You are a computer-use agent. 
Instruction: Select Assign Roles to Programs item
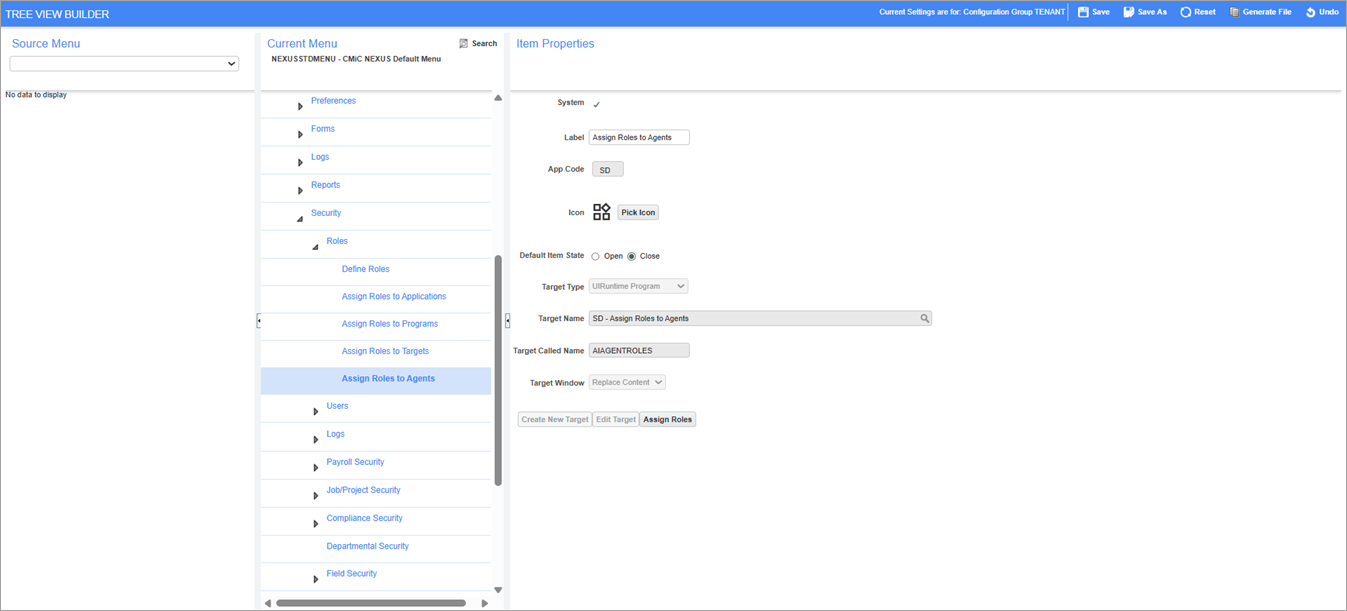[x=390, y=324]
